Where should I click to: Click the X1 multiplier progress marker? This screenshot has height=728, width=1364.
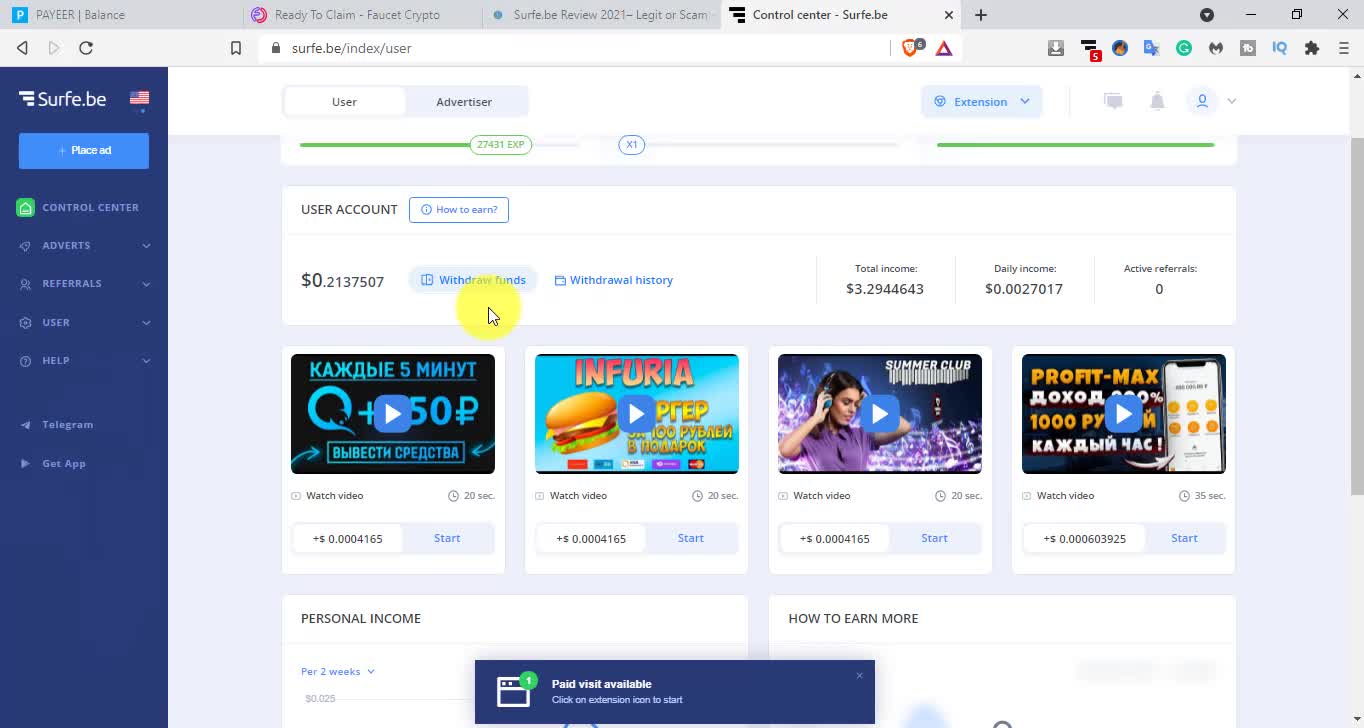tap(631, 145)
